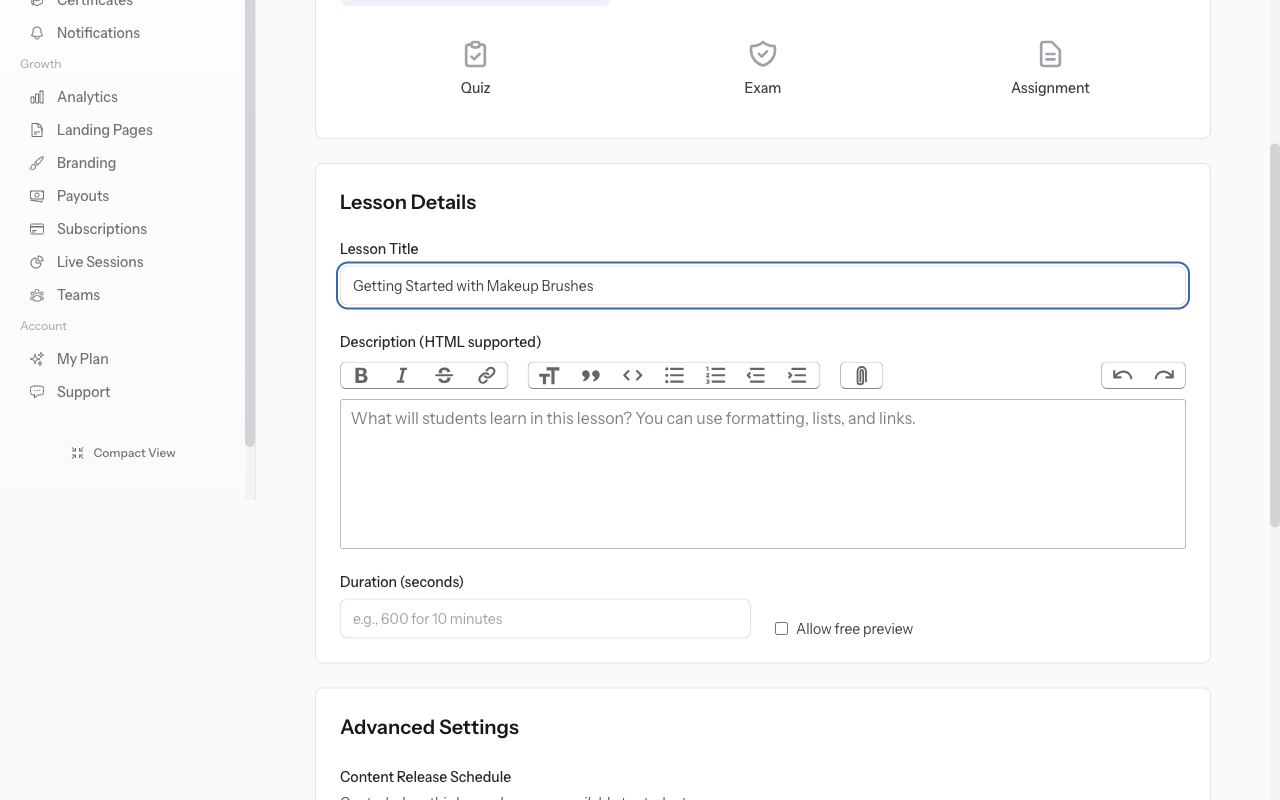Toggle heading text size button
Image resolution: width=1280 pixels, height=800 pixels.
[x=549, y=375]
